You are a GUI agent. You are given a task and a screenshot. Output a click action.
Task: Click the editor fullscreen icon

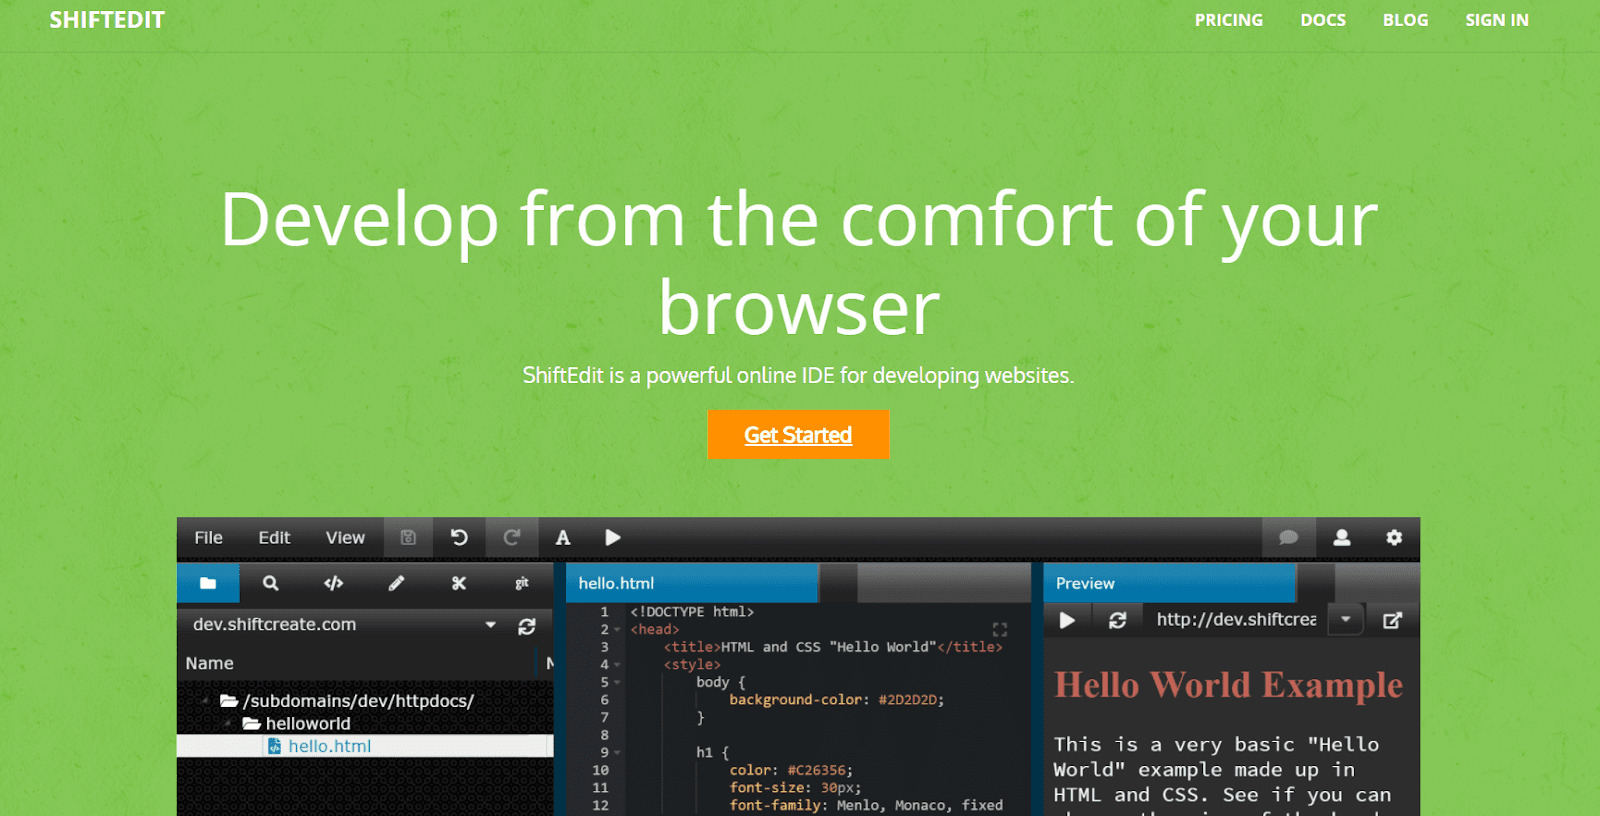click(999, 629)
